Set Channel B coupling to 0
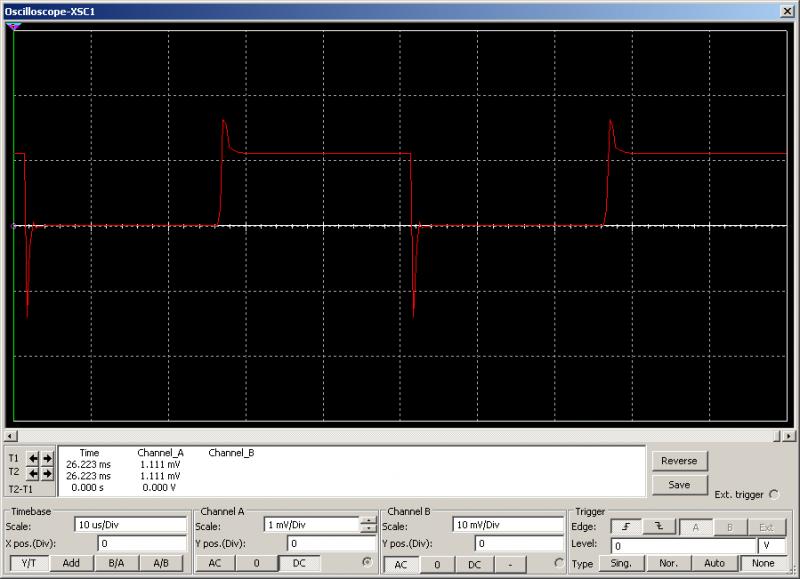 click(437, 564)
